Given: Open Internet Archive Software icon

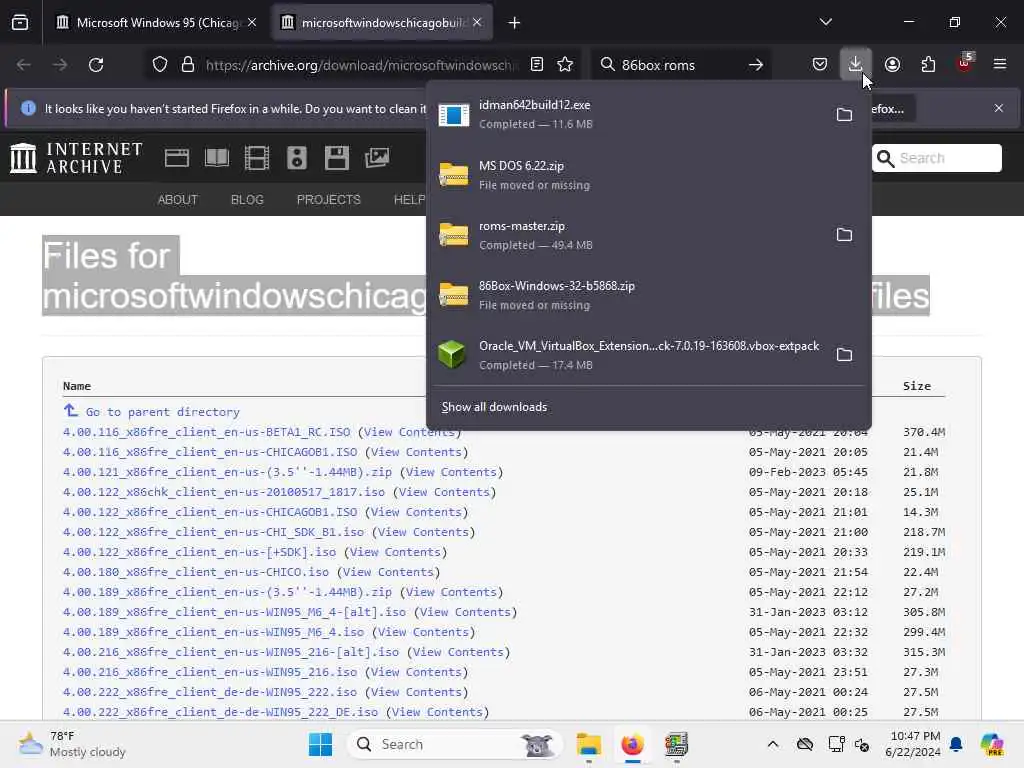Looking at the screenshot, I should pyautogui.click(x=337, y=158).
